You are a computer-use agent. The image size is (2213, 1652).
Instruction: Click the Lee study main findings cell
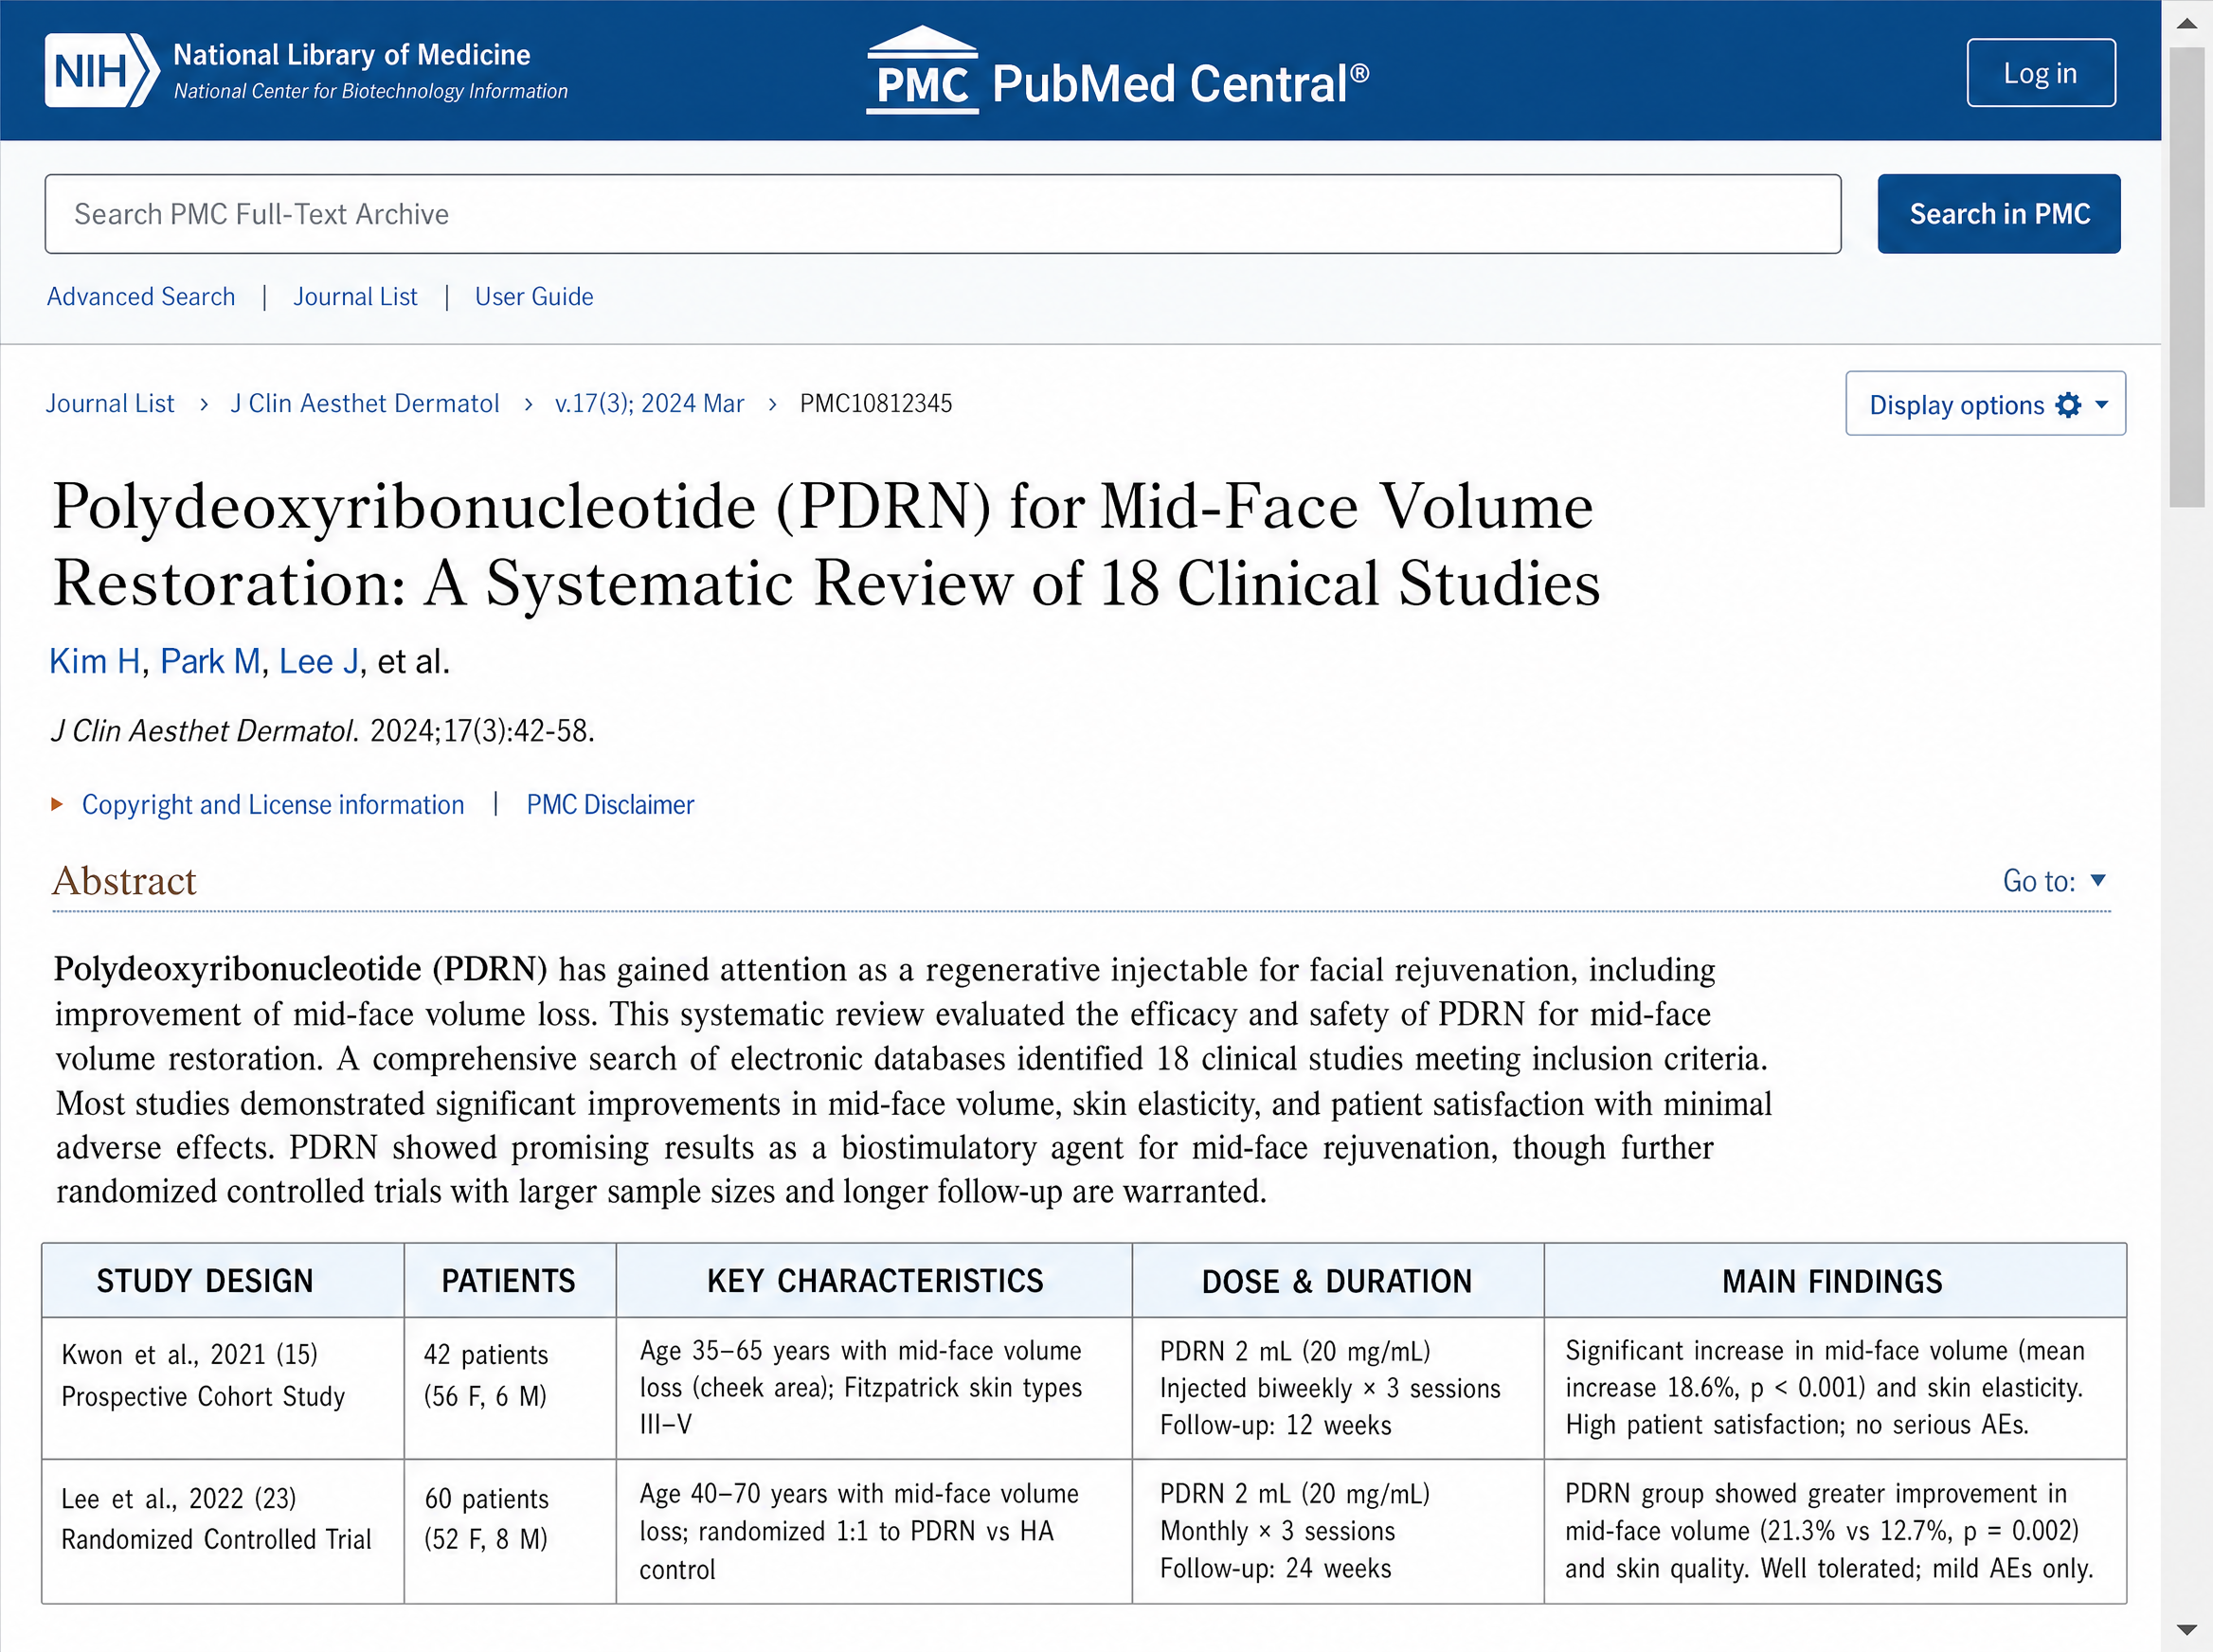[x=1835, y=1532]
